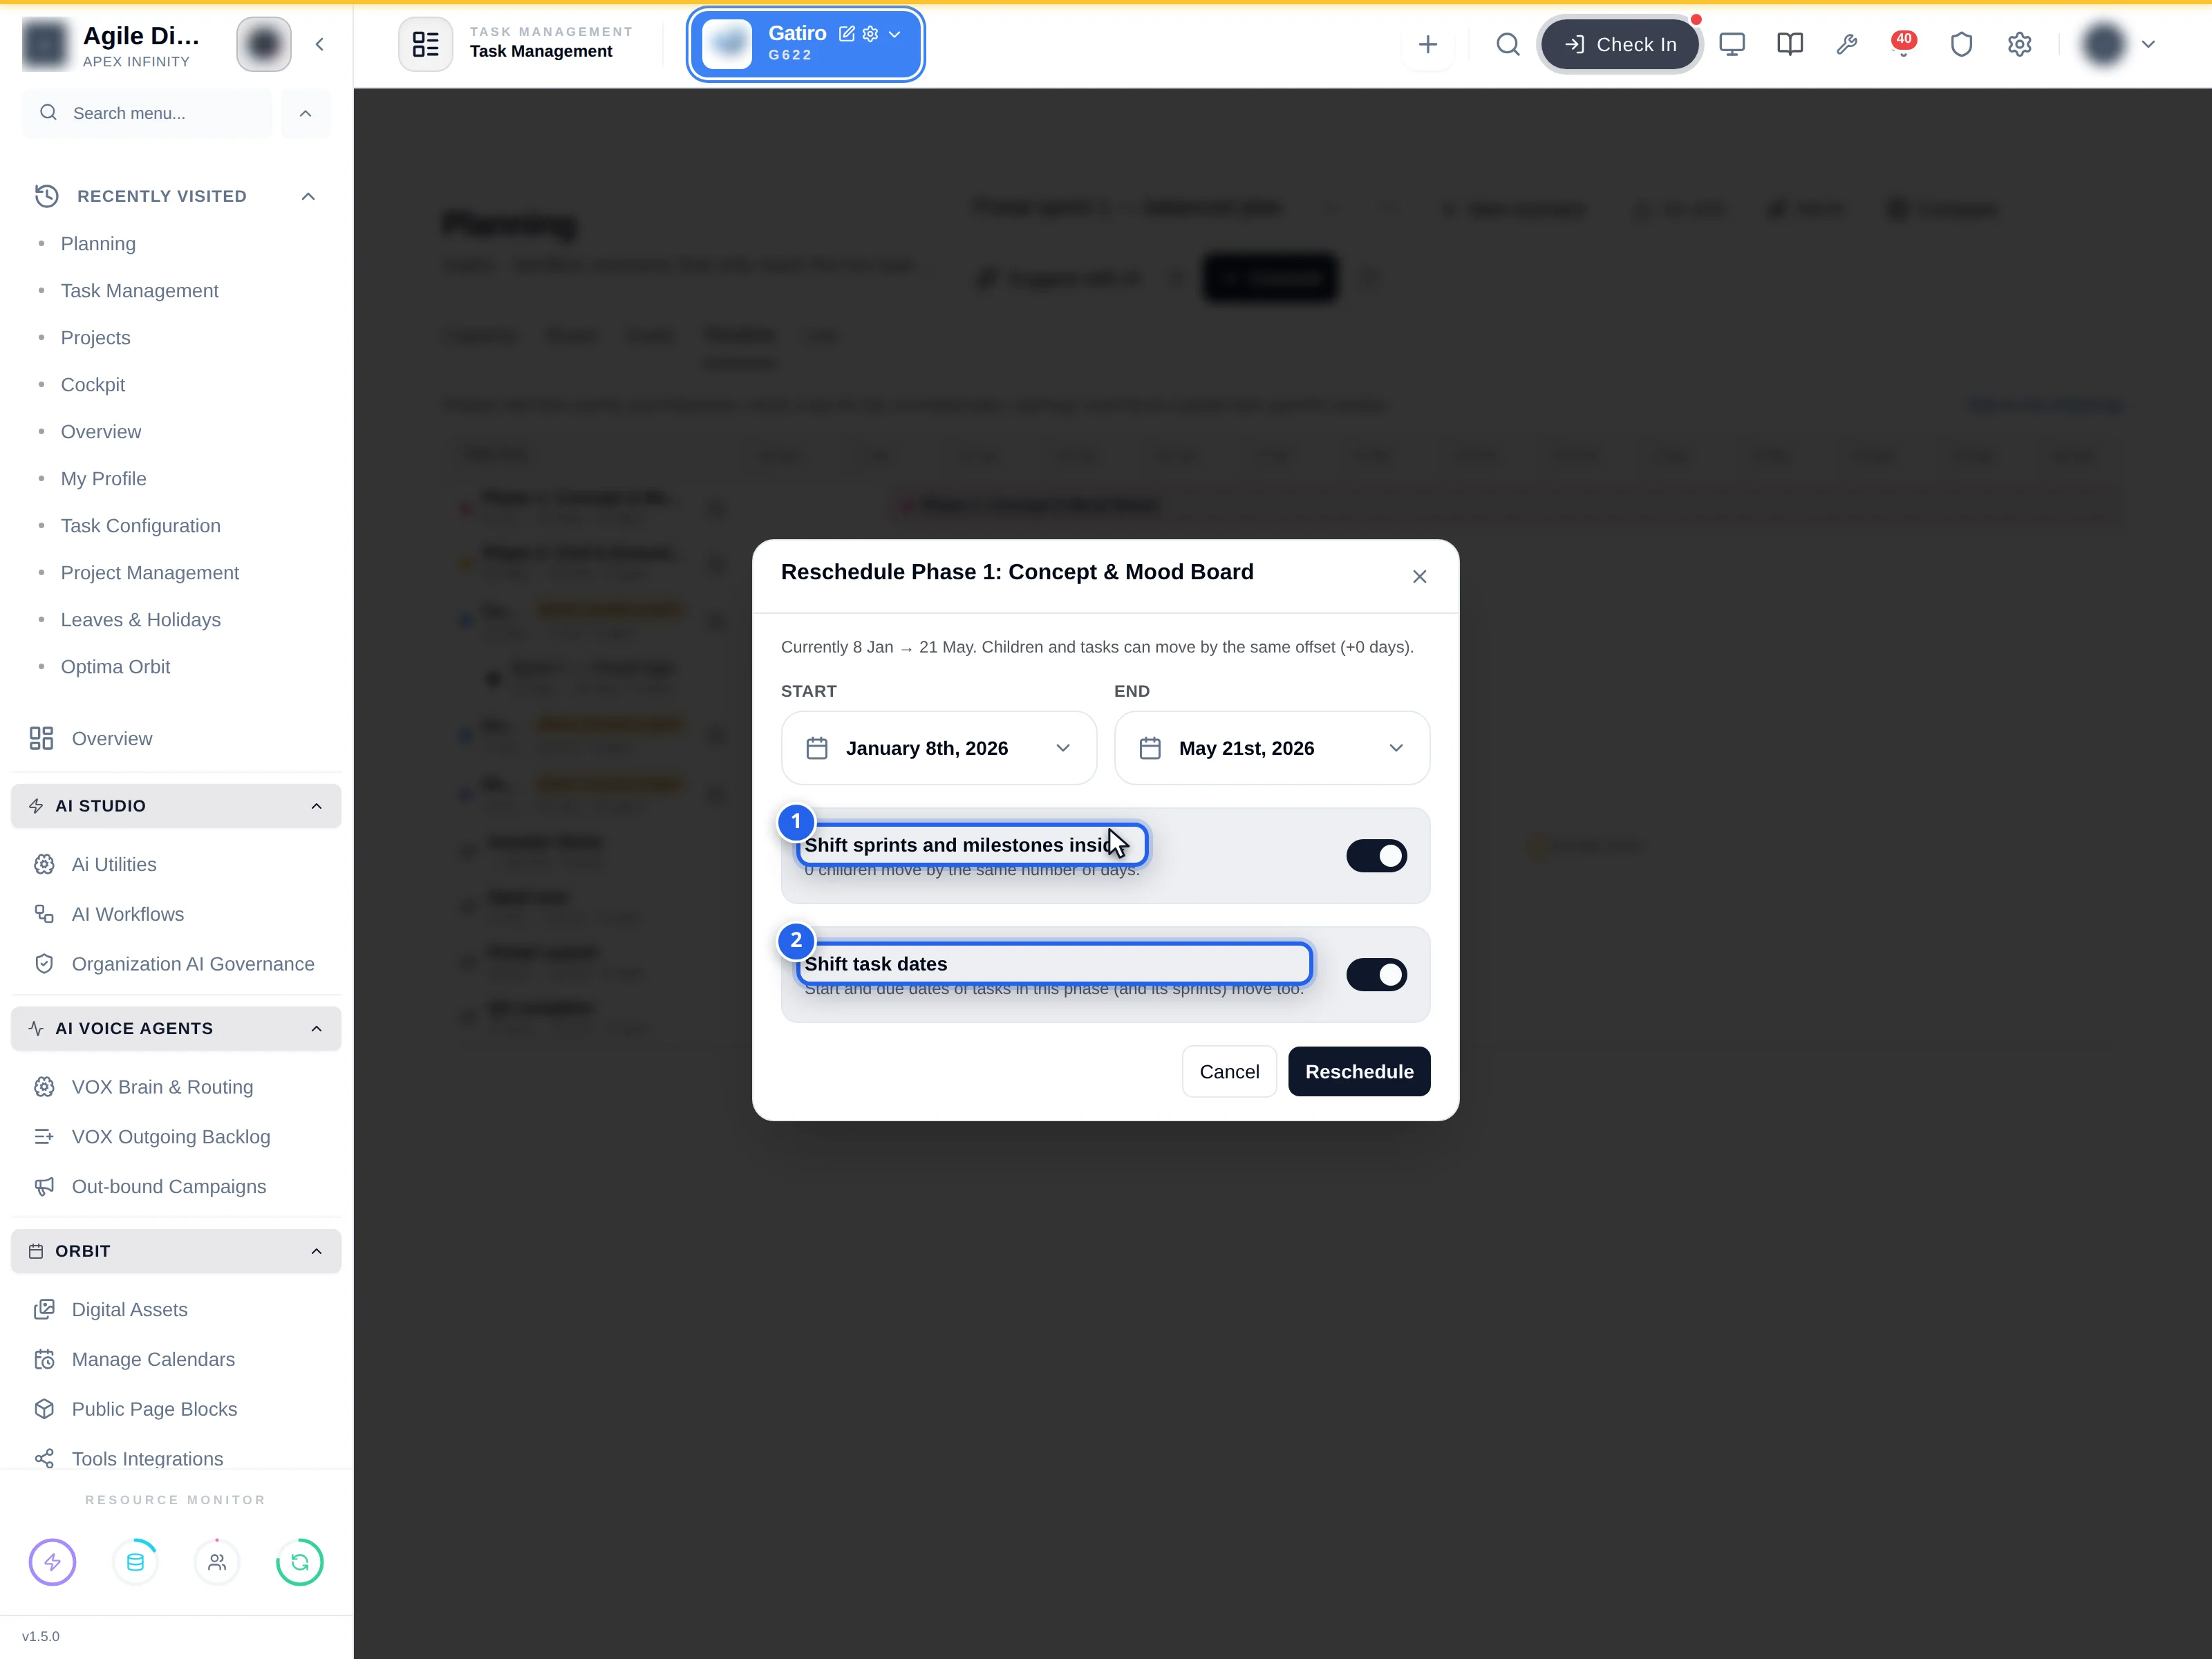Image resolution: width=2212 pixels, height=1659 pixels.
Task: Click the edit pencil icon beside Gatiro
Action: click(846, 34)
